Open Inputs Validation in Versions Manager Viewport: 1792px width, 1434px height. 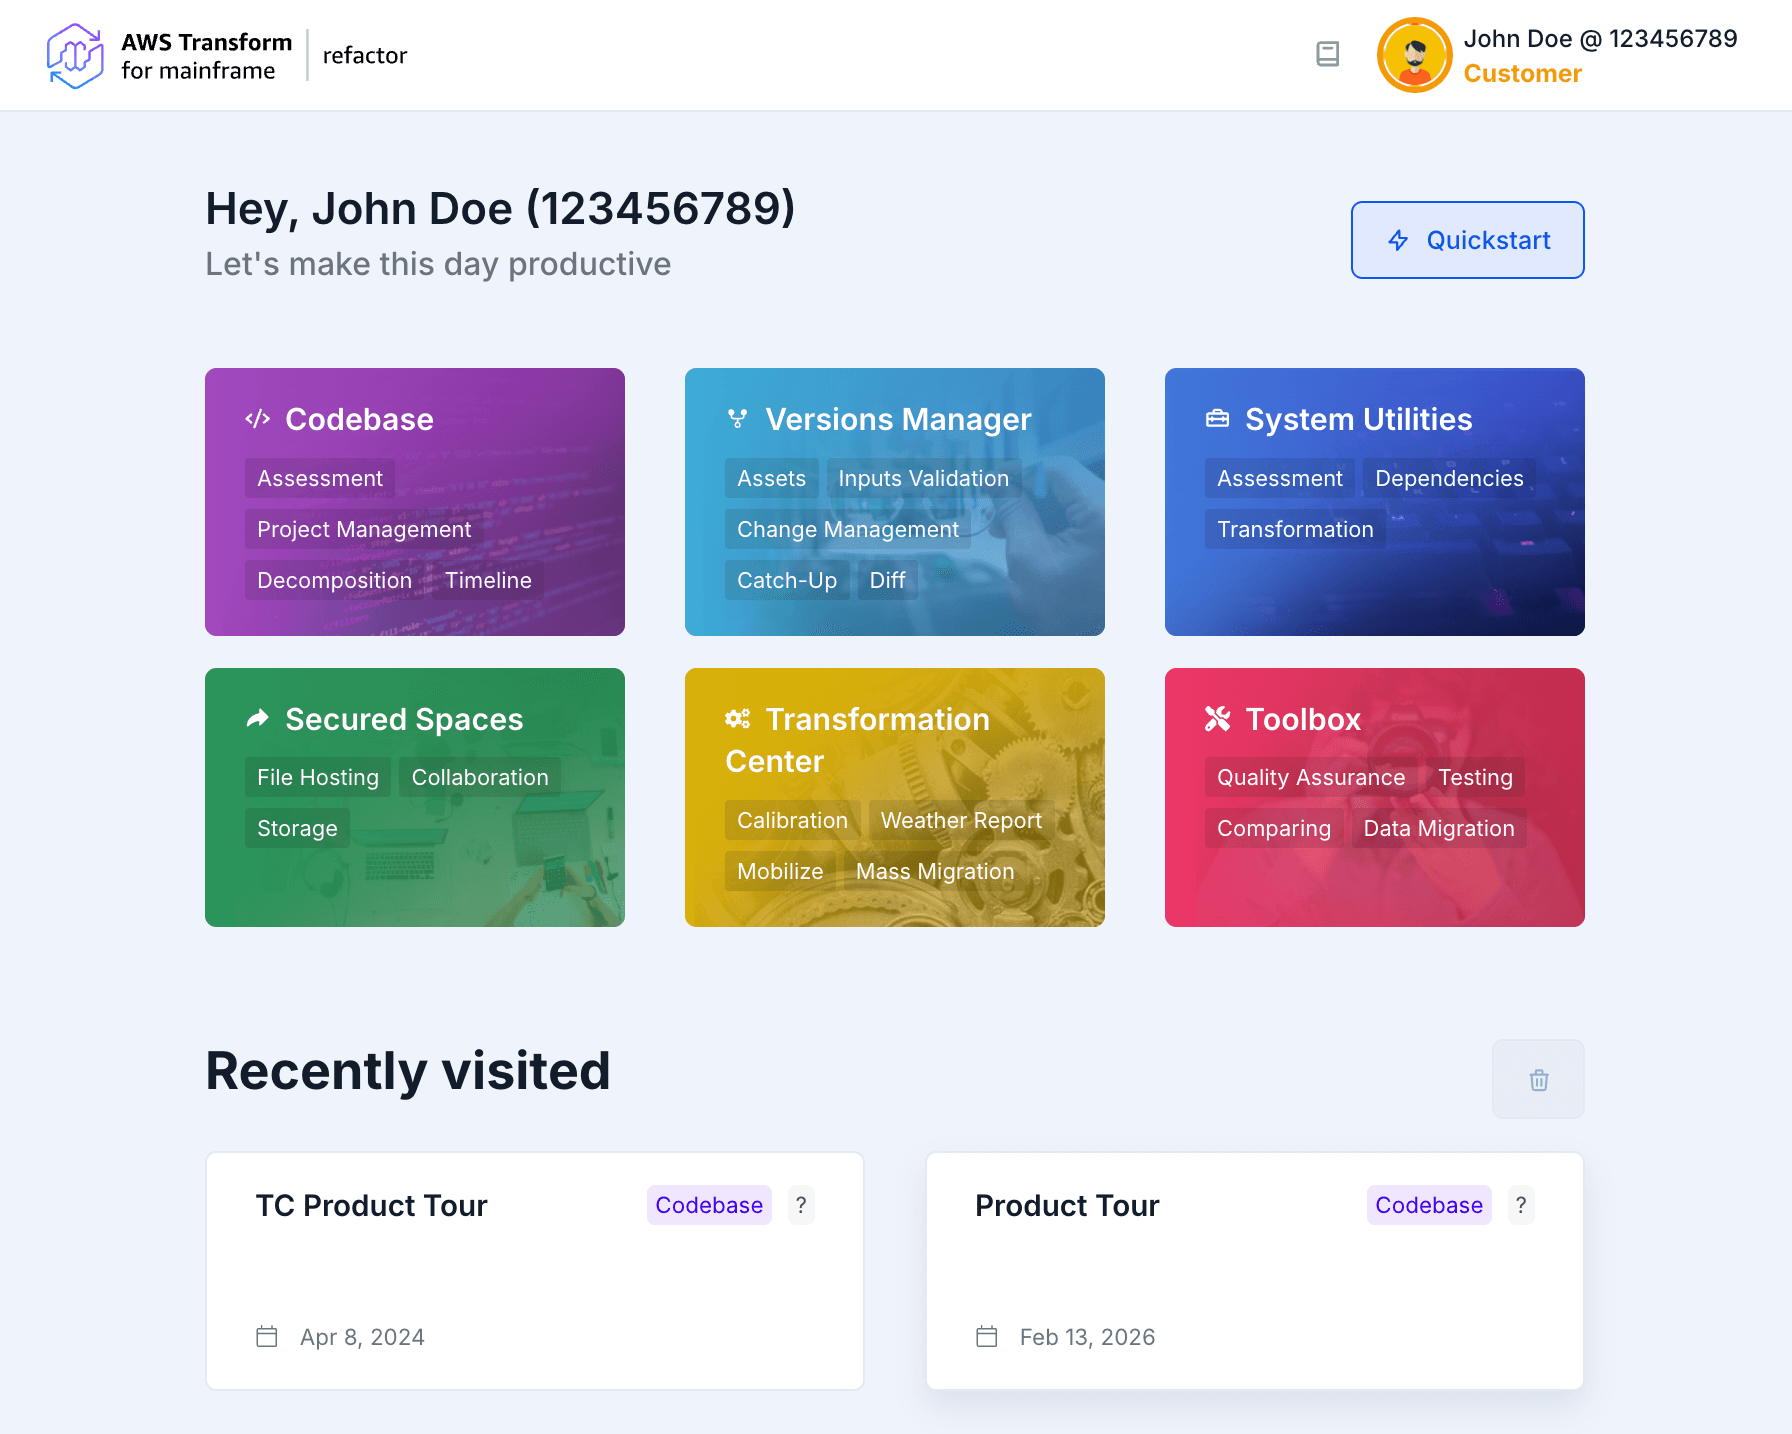tap(923, 478)
